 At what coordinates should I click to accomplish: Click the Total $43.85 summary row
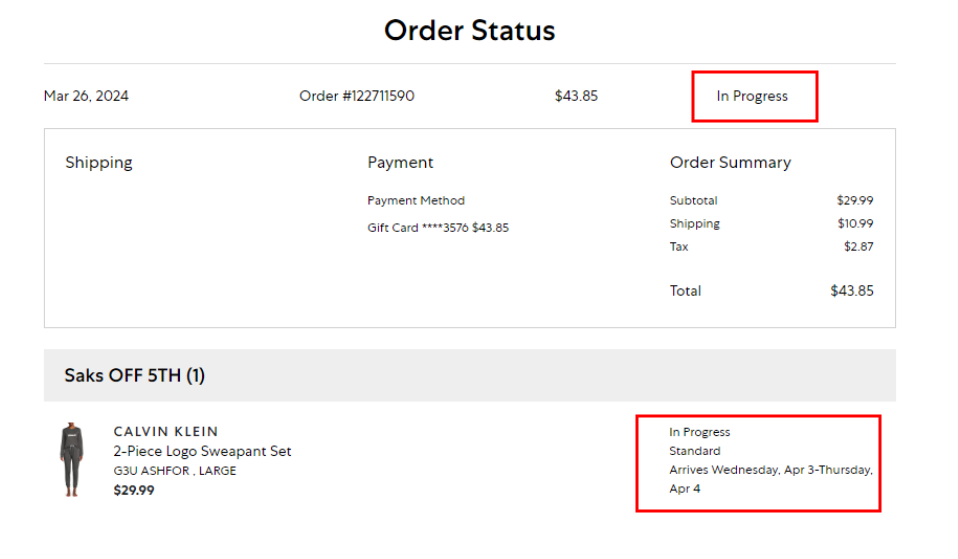pos(771,291)
